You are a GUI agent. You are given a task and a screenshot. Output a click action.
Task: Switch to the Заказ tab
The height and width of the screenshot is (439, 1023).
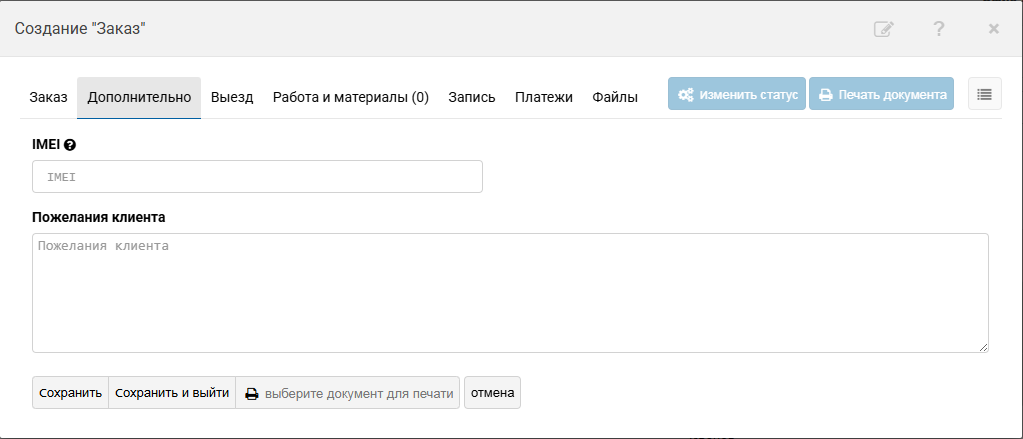[x=48, y=98]
